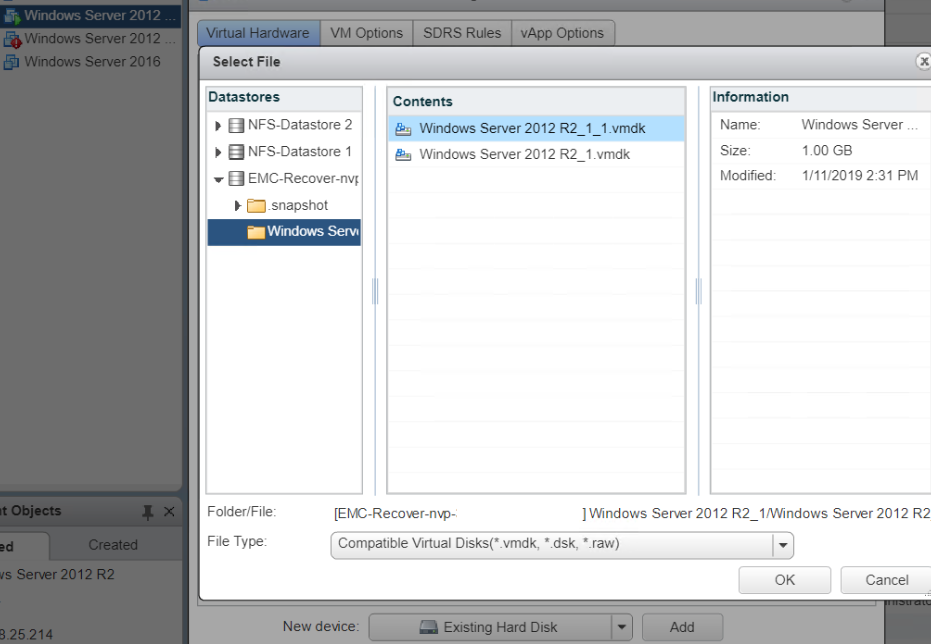Switch to Created tab in Objects panel
The image size is (931, 644).
coord(113,545)
